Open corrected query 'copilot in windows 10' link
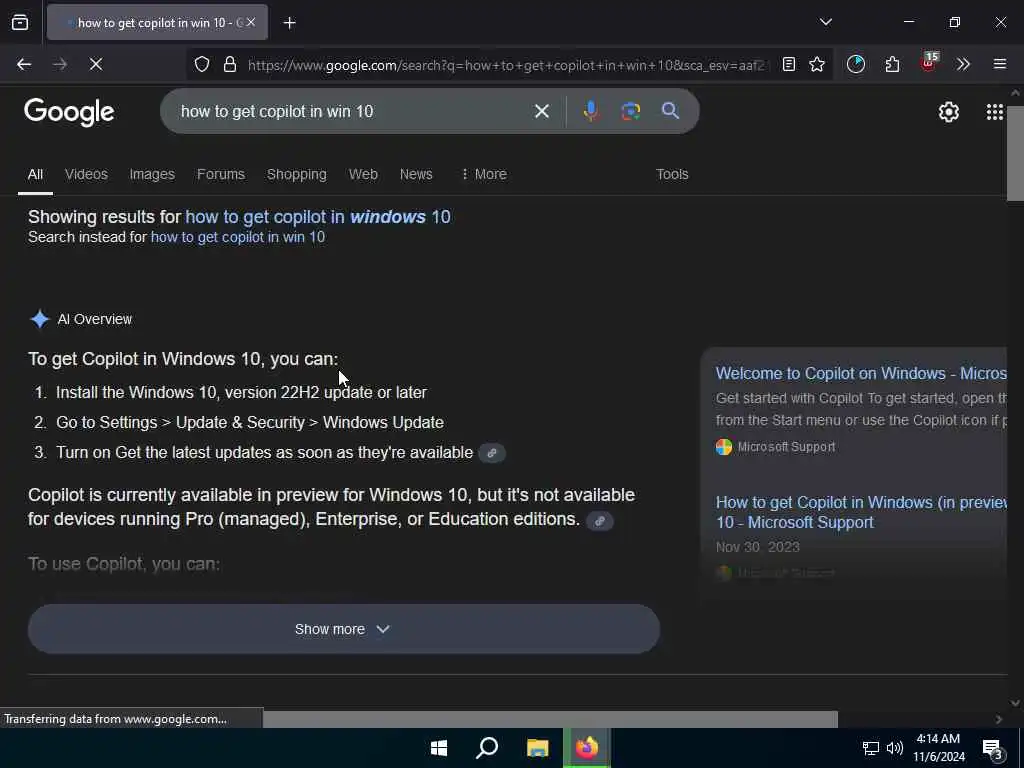Screen dimensions: 1024x768 318,217
